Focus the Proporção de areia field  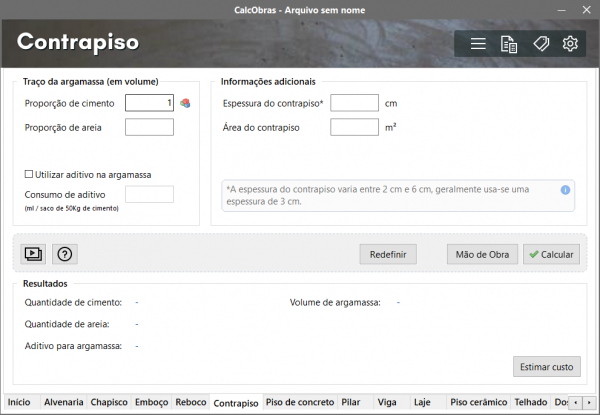[149, 127]
